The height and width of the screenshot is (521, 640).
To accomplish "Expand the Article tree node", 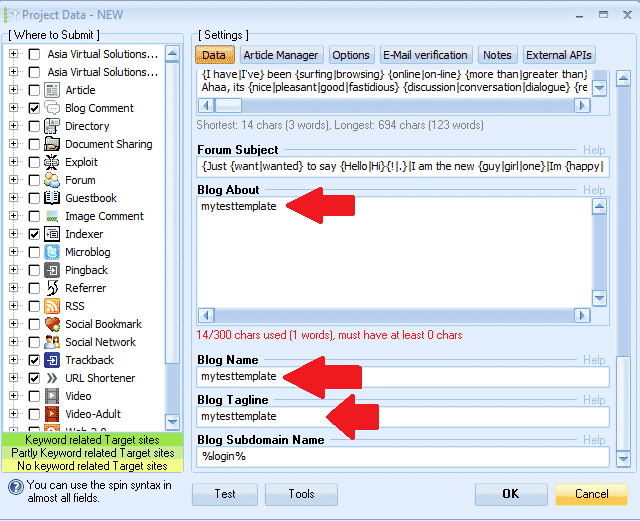I will tap(14, 90).
